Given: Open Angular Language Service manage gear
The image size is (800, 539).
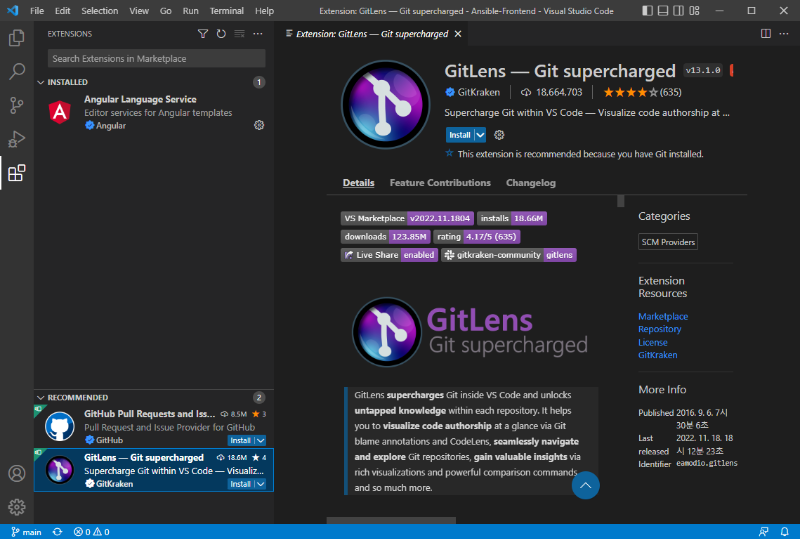Looking at the screenshot, I should coord(259,125).
